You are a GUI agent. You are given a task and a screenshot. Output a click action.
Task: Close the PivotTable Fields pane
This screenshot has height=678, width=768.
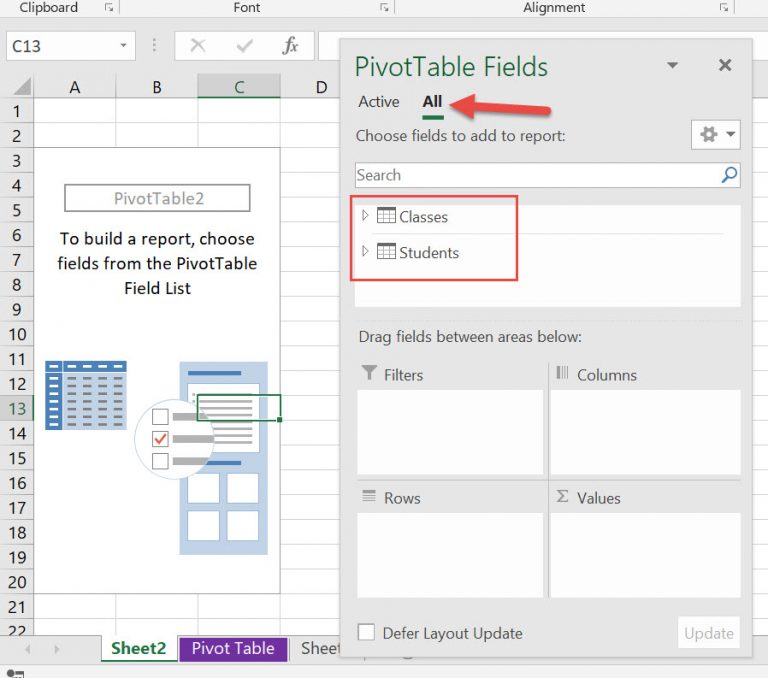tap(725, 66)
